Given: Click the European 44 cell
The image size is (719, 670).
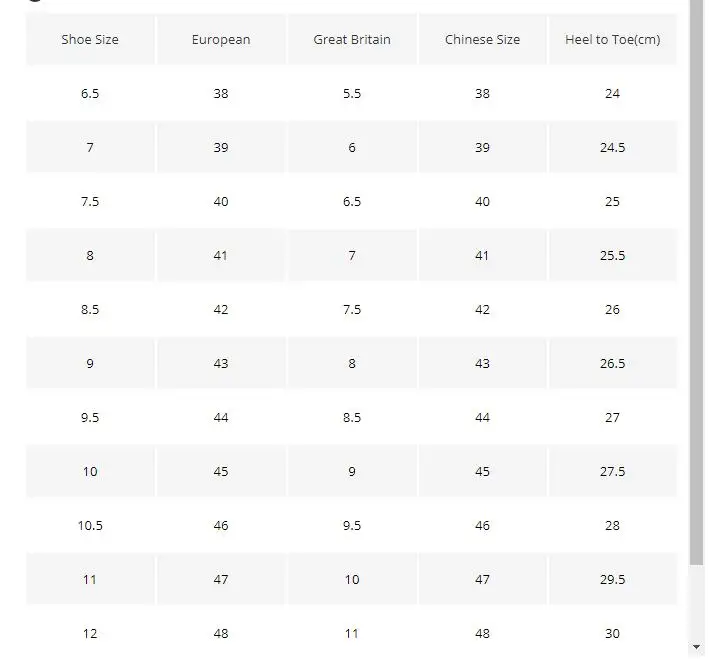Looking at the screenshot, I should (221, 418).
